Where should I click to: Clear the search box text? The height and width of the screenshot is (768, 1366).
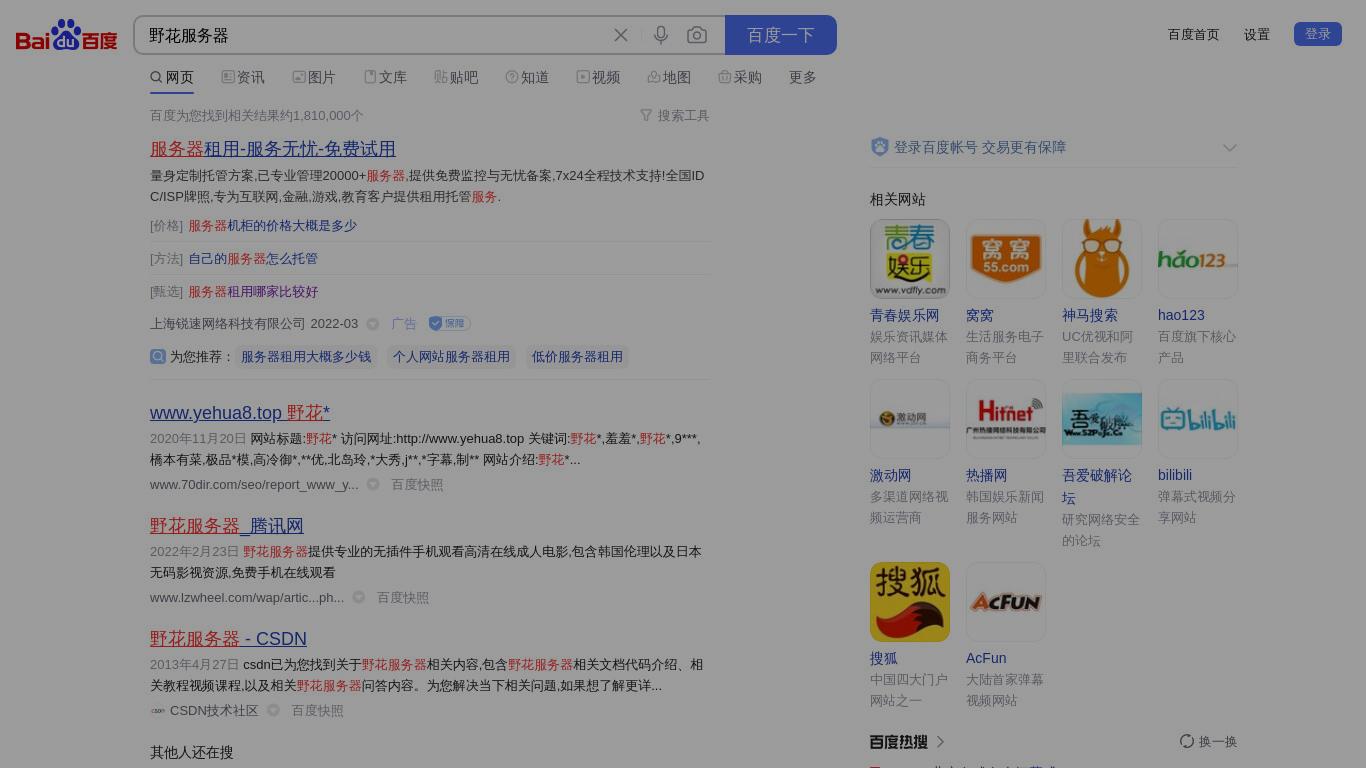621,35
